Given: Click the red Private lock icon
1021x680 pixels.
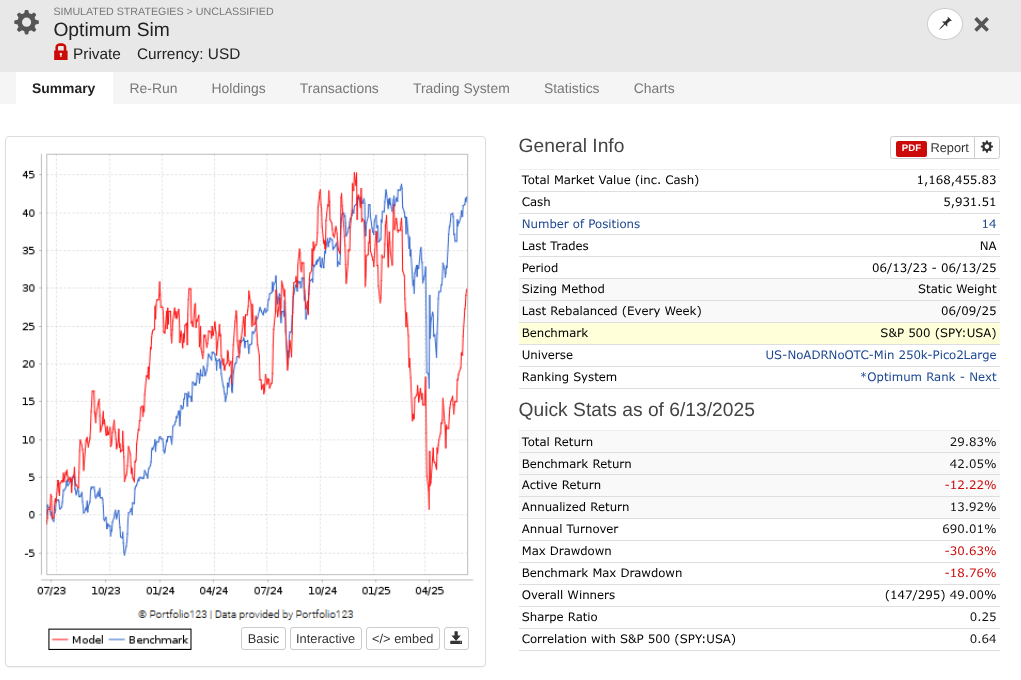Looking at the screenshot, I should [61, 52].
